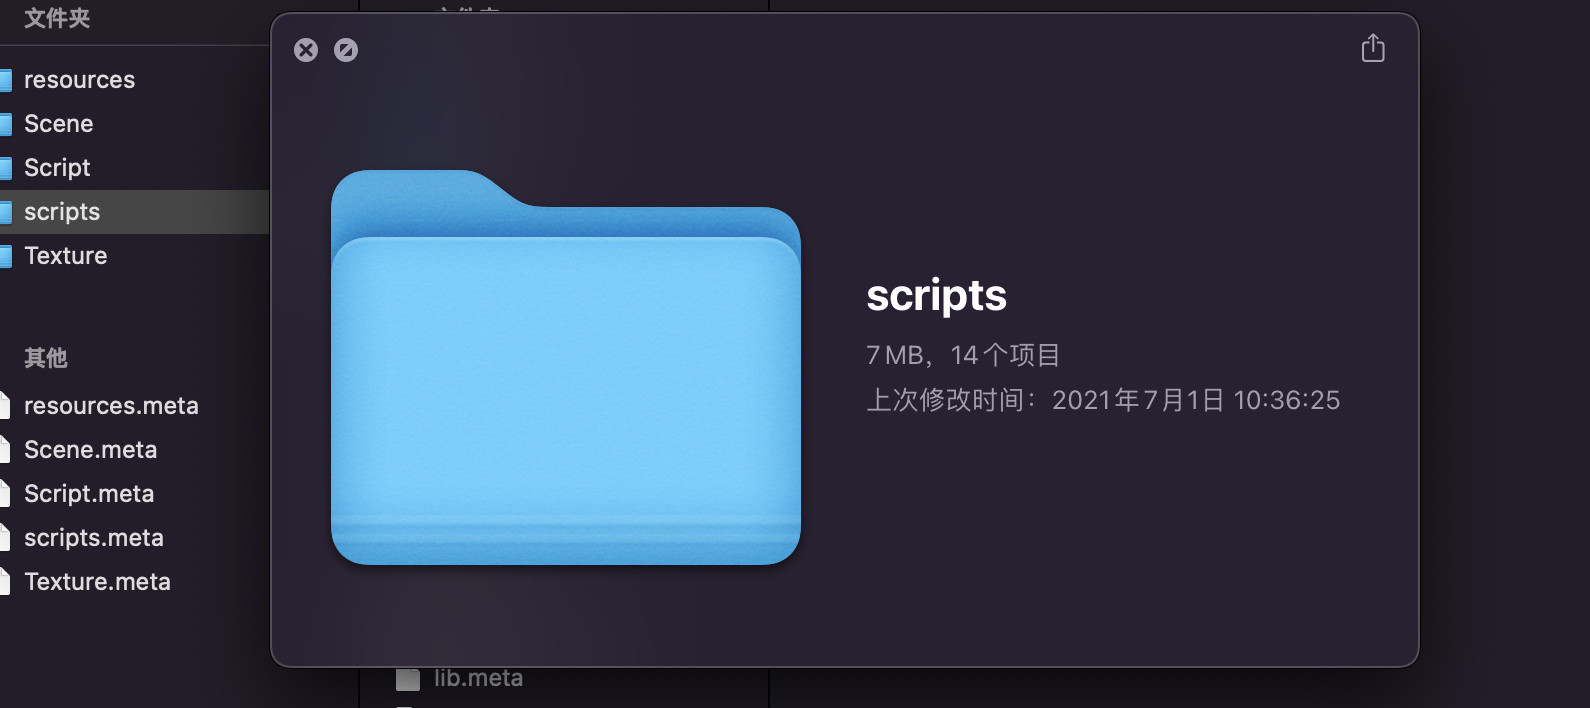This screenshot has width=1590, height=708.
Task: Select the resources.meta file
Action: [111, 406]
